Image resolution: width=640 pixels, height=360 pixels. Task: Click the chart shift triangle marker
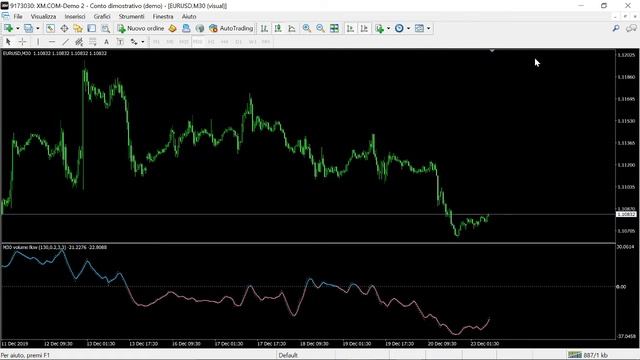(492, 51)
